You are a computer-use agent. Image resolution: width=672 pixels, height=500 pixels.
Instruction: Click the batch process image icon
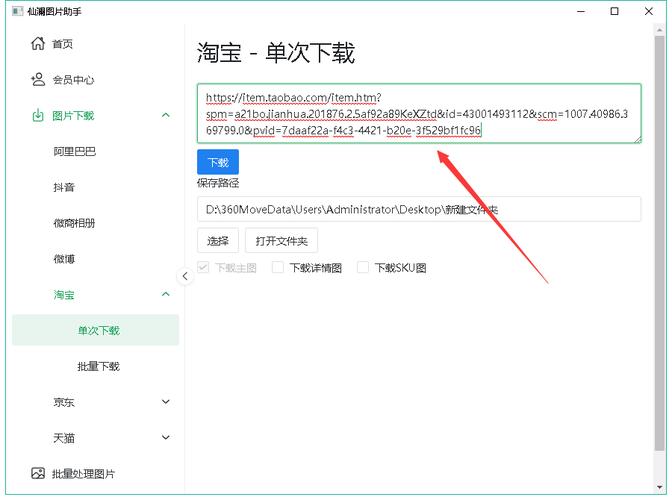tap(38, 473)
